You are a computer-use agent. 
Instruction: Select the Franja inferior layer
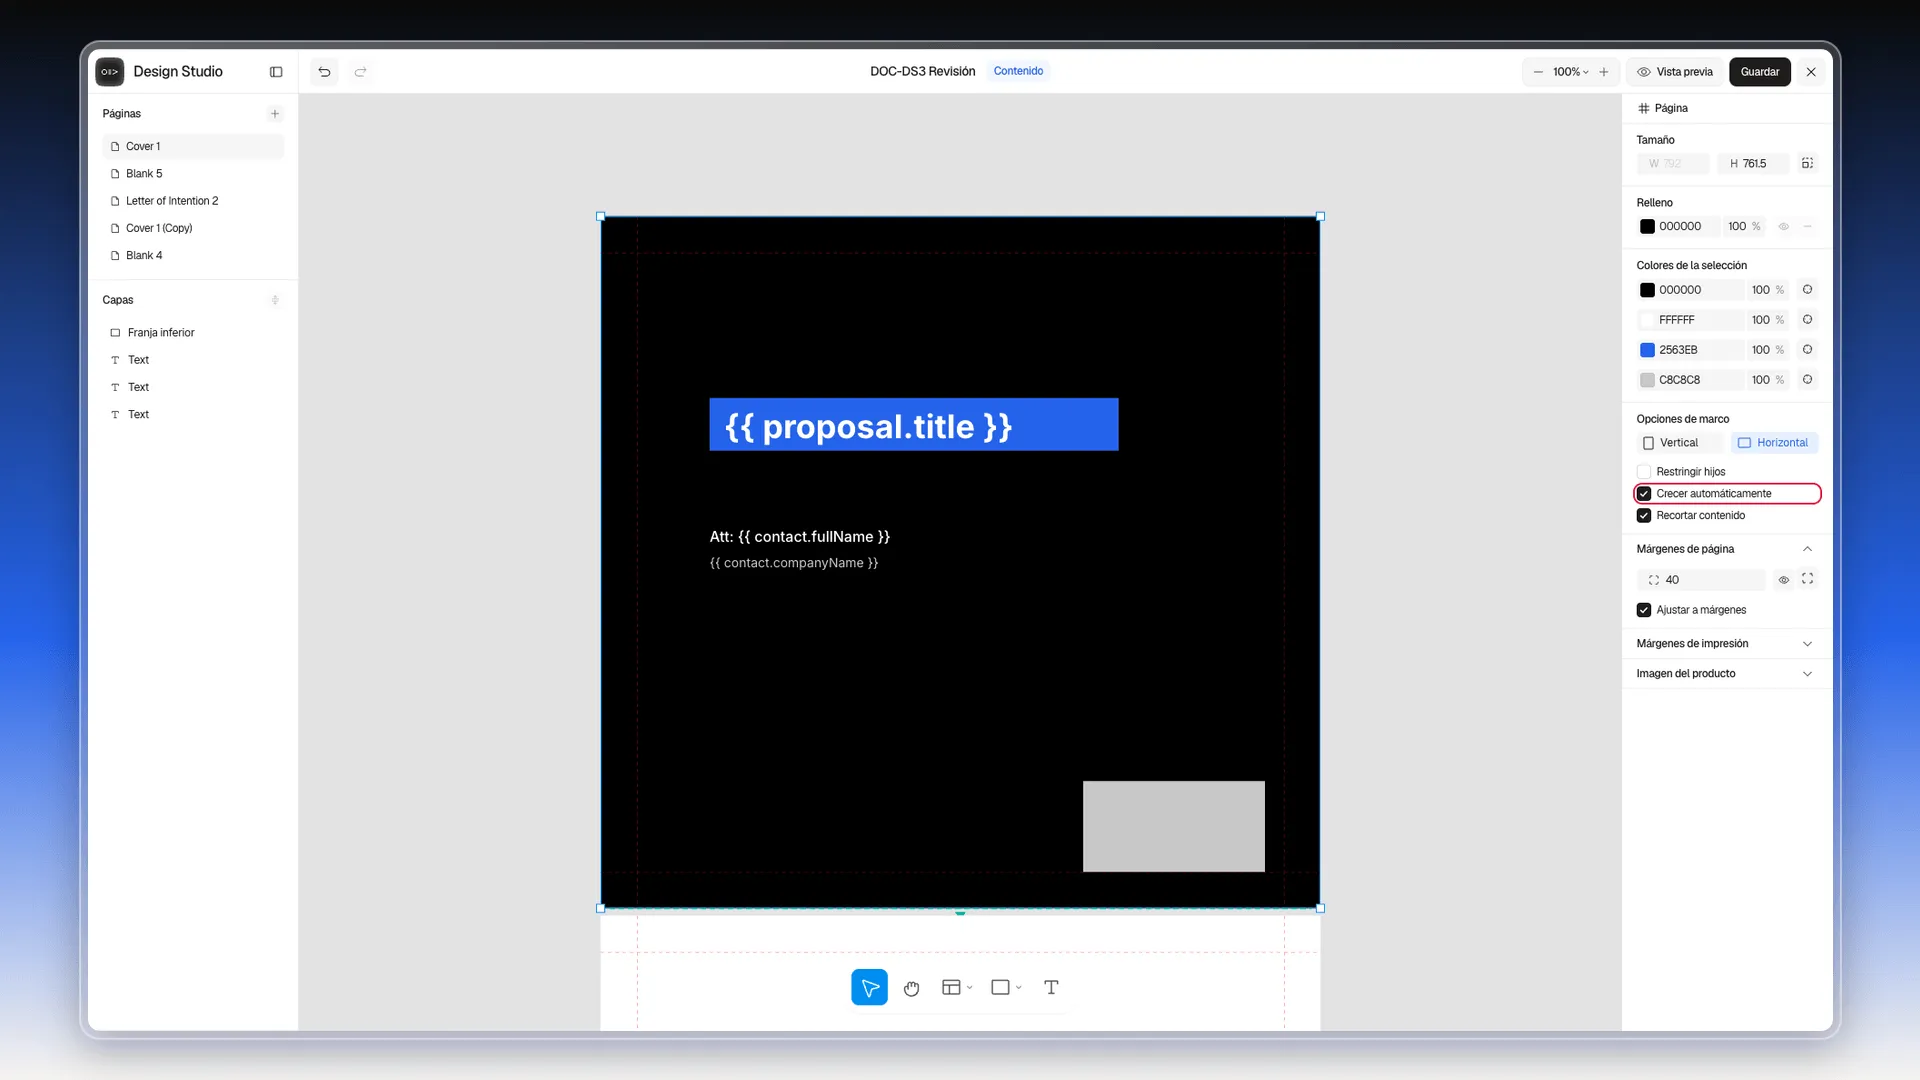193,333
